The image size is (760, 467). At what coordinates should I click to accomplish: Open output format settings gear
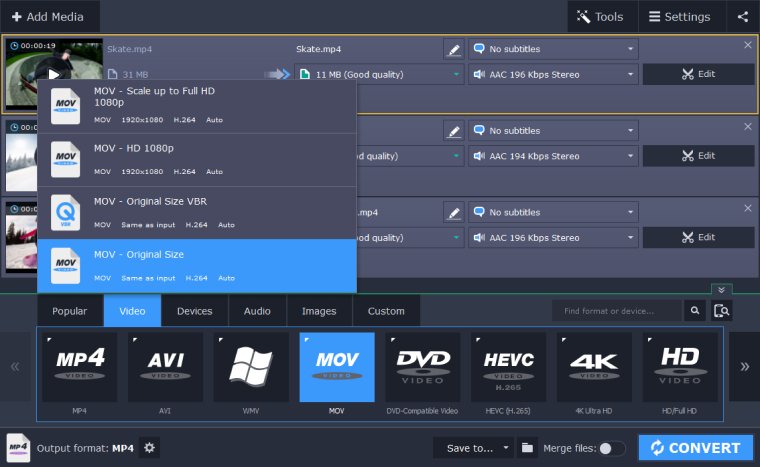(x=149, y=448)
